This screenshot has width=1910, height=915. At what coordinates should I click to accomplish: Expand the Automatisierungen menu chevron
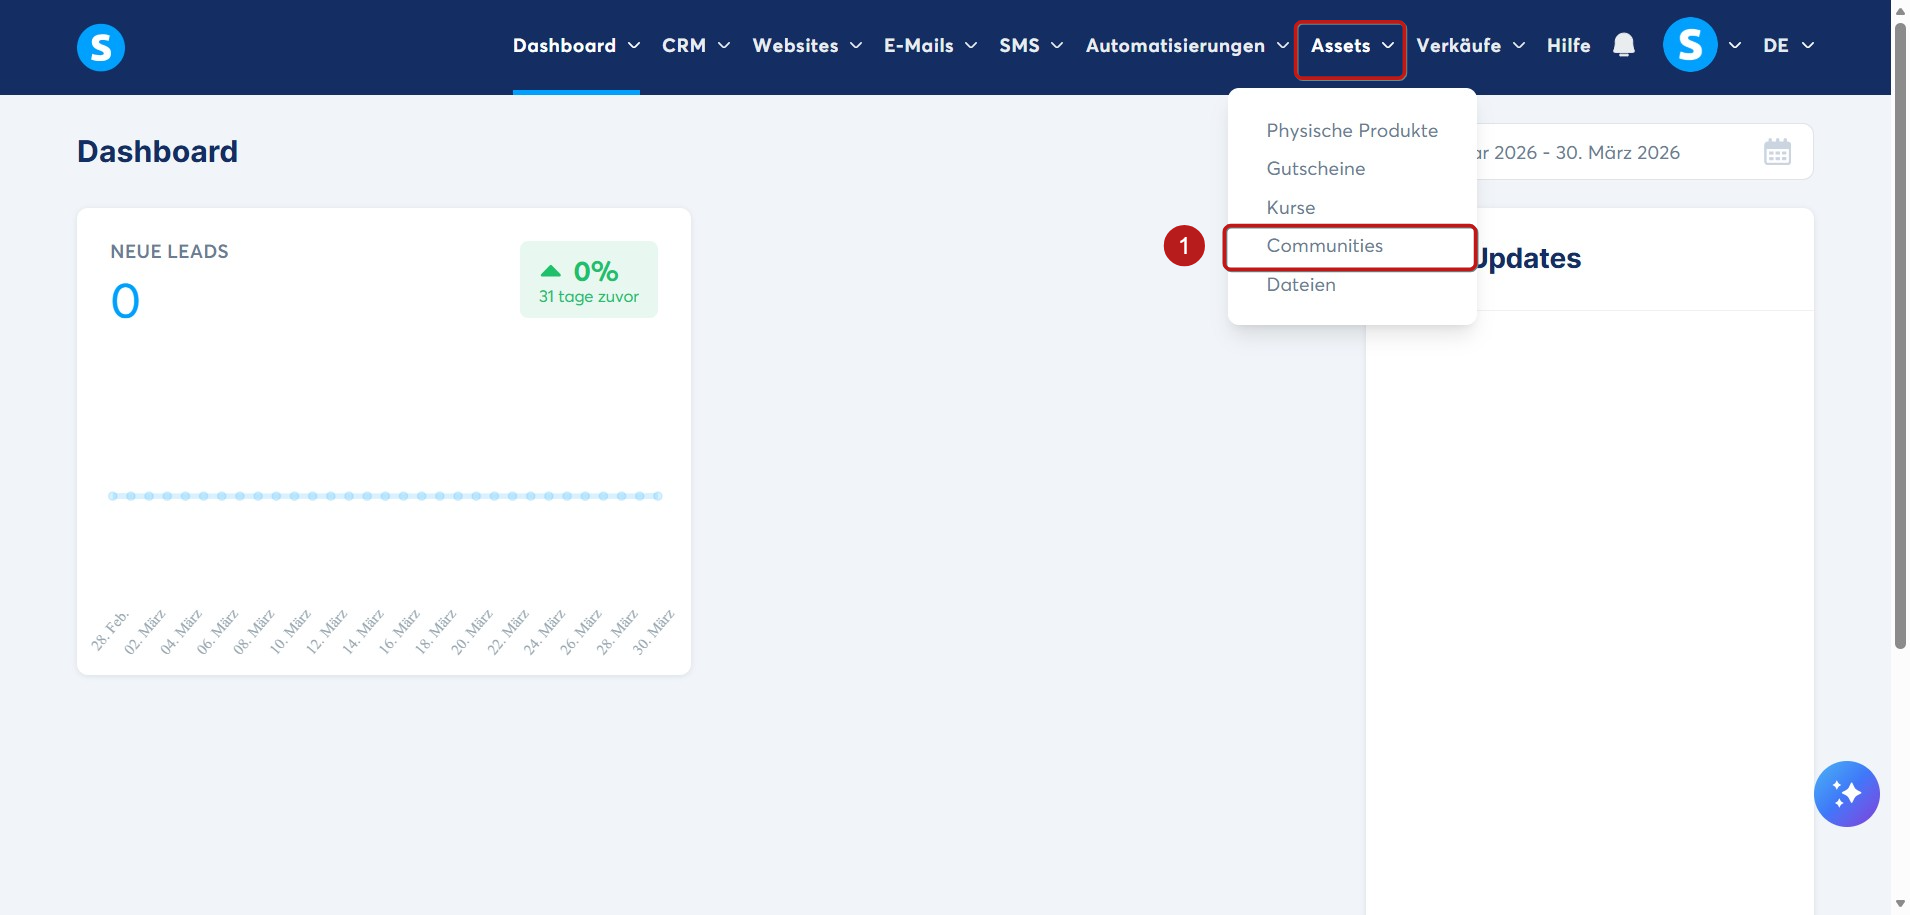[x=1283, y=45]
